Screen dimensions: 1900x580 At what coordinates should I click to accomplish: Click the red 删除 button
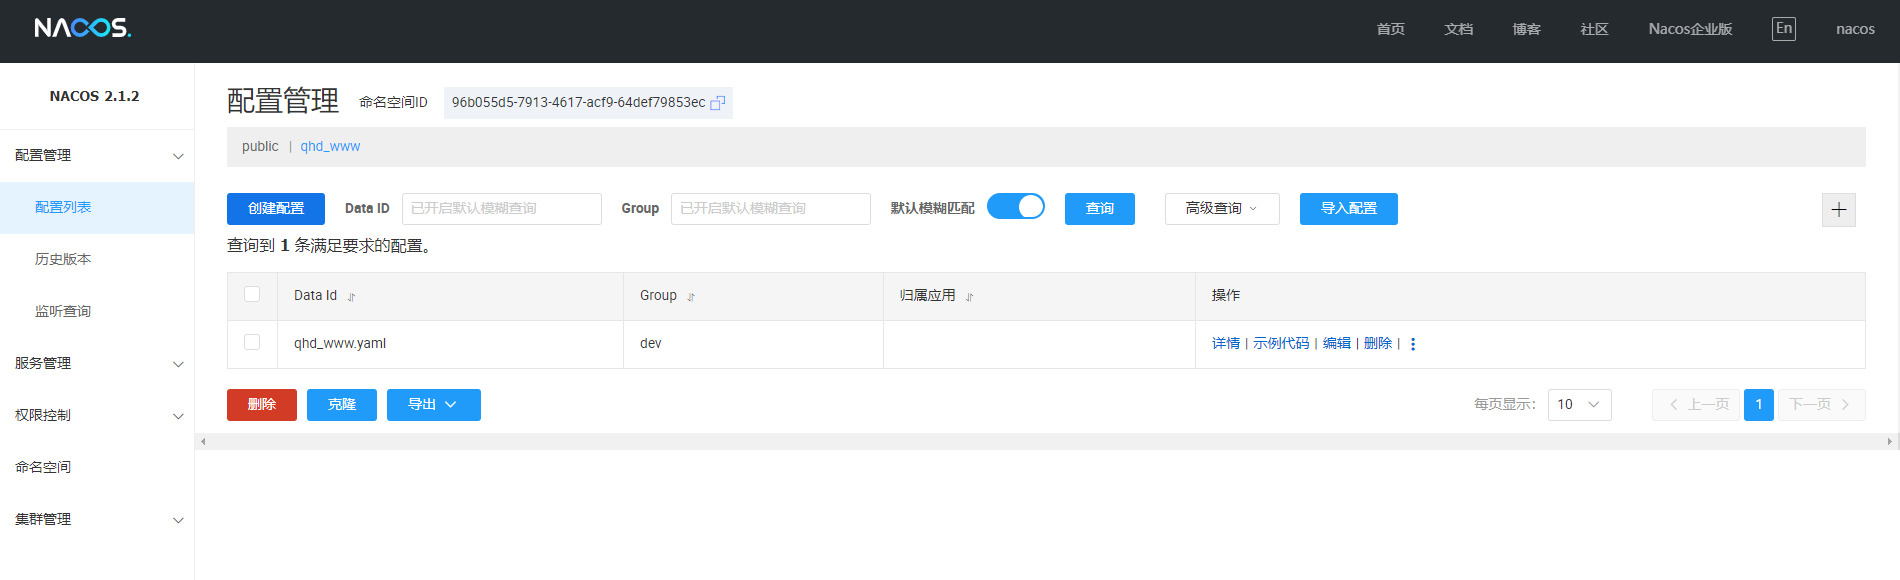click(262, 405)
